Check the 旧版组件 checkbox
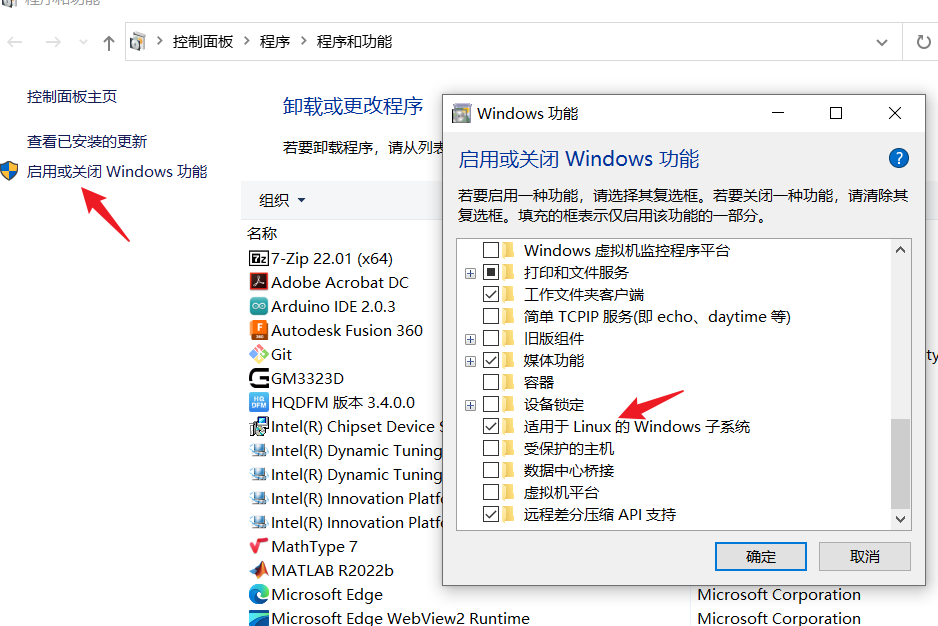Screen dimensions: 938x626 pyautogui.click(x=491, y=338)
